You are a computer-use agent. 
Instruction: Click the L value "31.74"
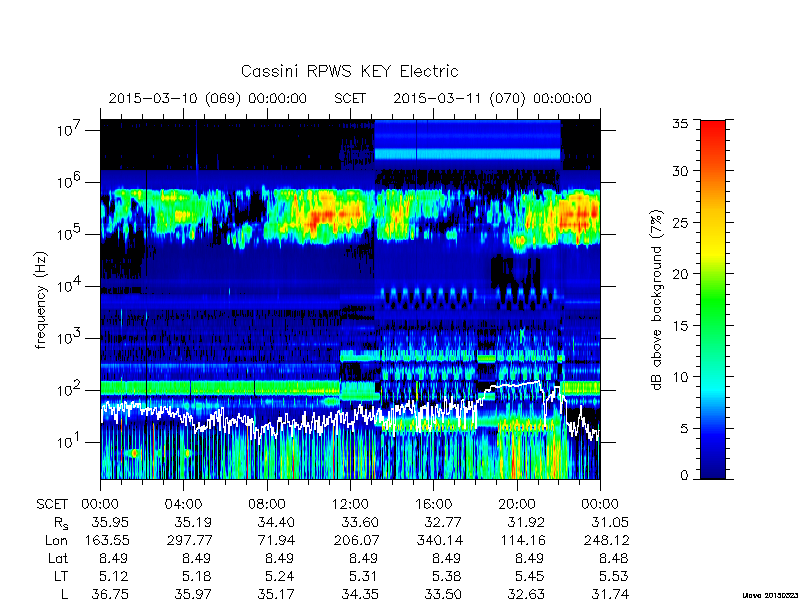(x=609, y=594)
